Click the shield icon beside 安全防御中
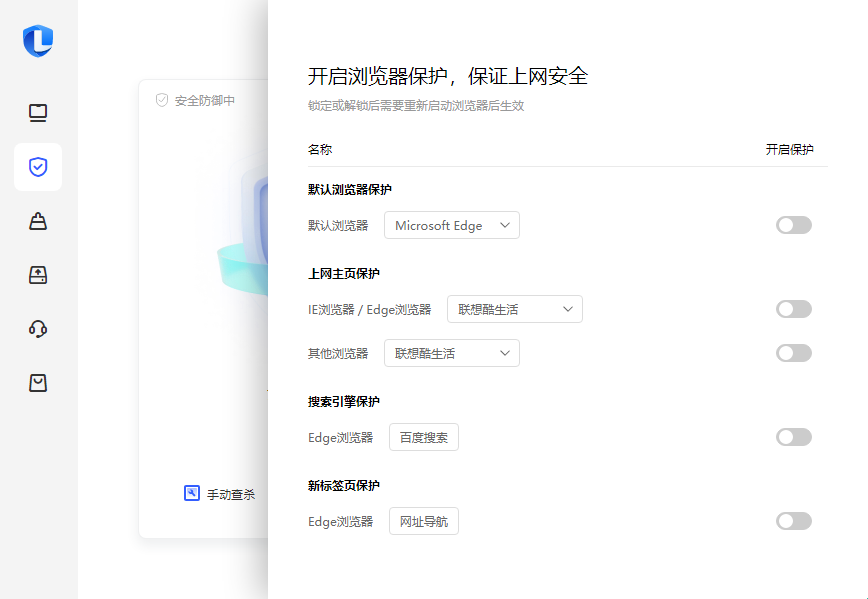868x599 pixels. click(x=162, y=100)
